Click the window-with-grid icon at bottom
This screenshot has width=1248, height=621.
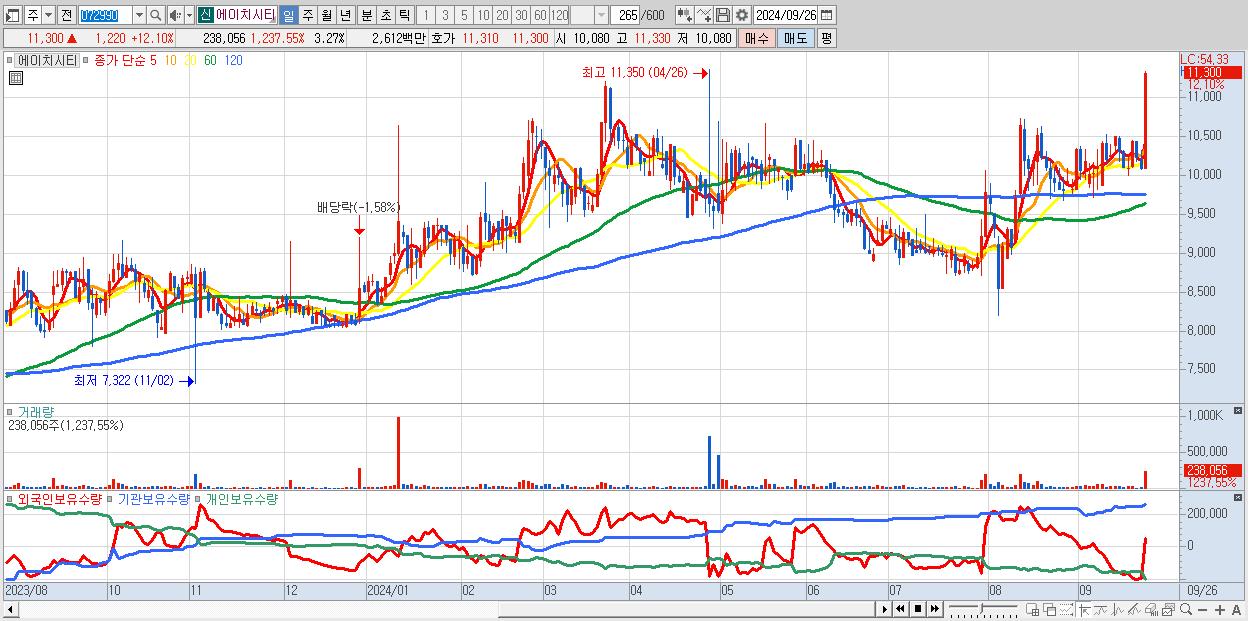(1032, 609)
